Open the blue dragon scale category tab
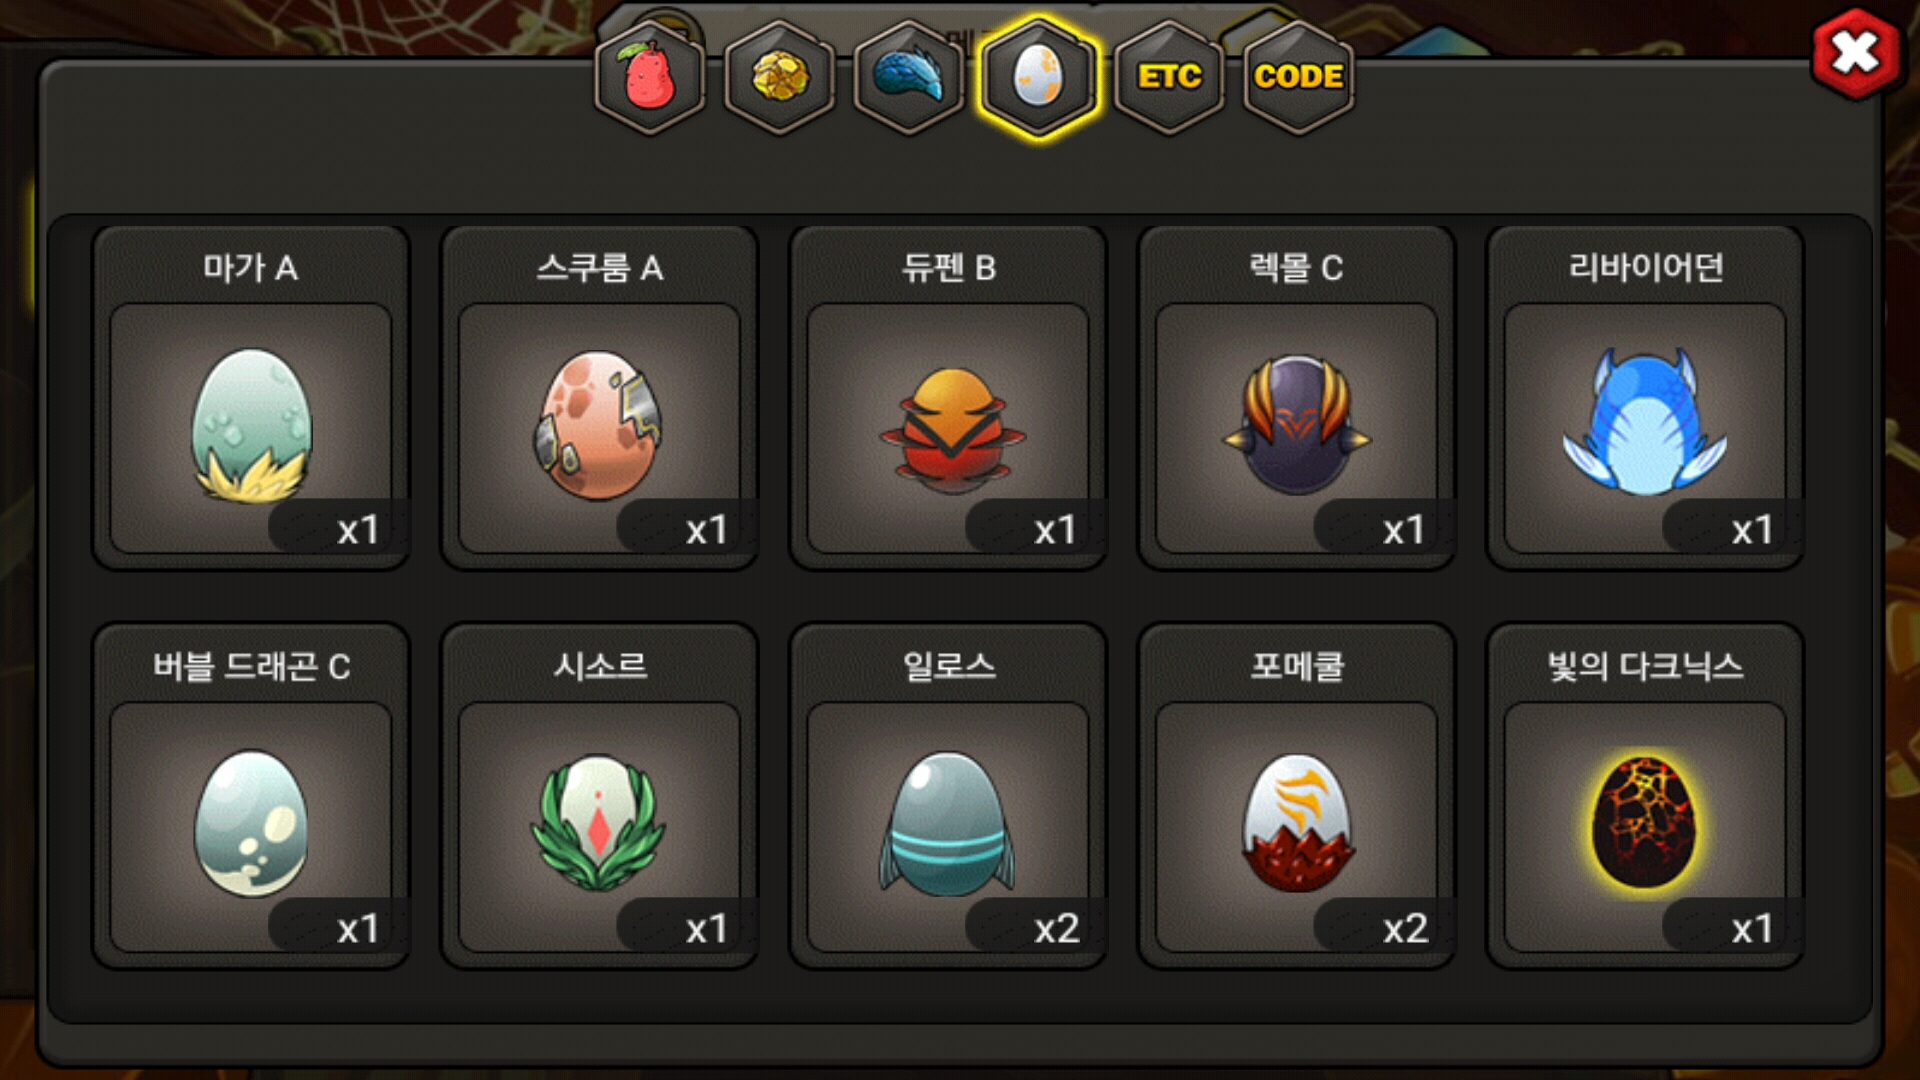This screenshot has width=1920, height=1080. [x=909, y=77]
